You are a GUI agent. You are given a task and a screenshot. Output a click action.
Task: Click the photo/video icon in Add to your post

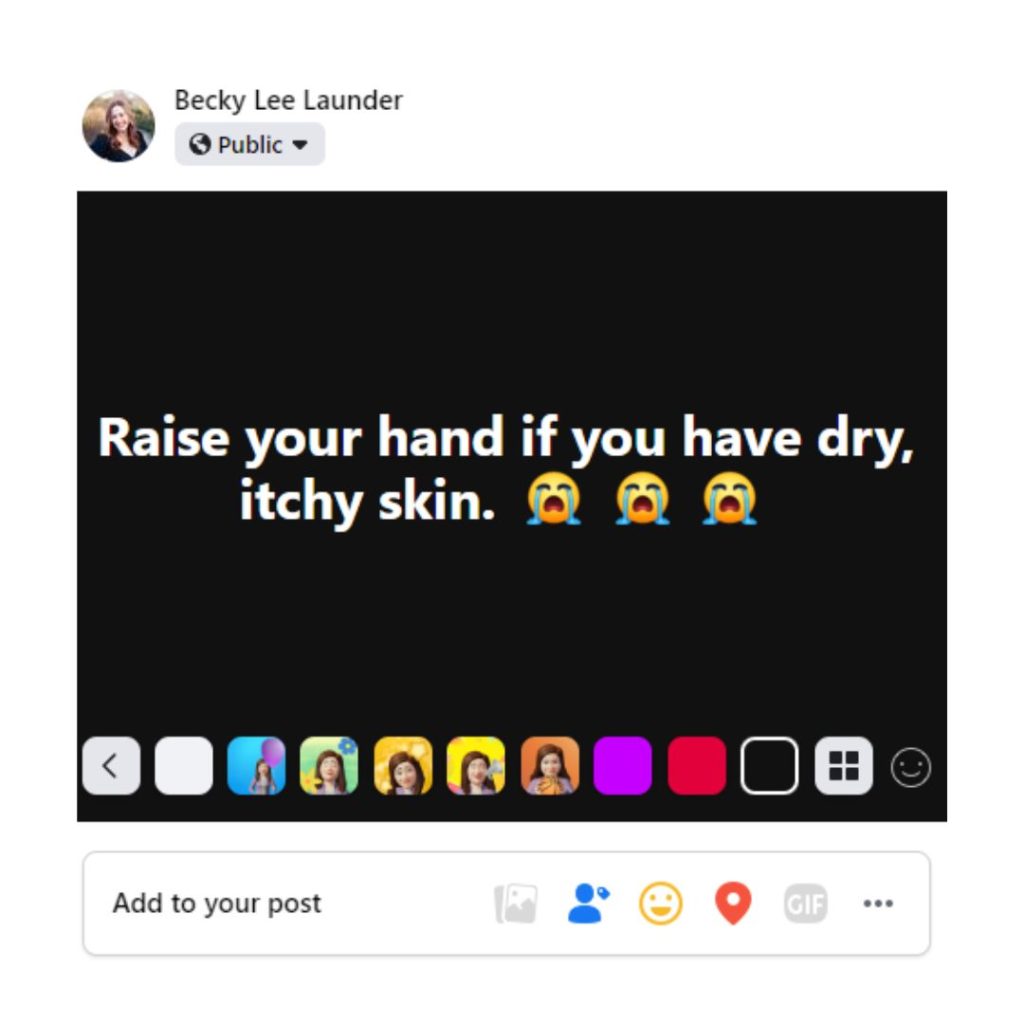click(516, 904)
